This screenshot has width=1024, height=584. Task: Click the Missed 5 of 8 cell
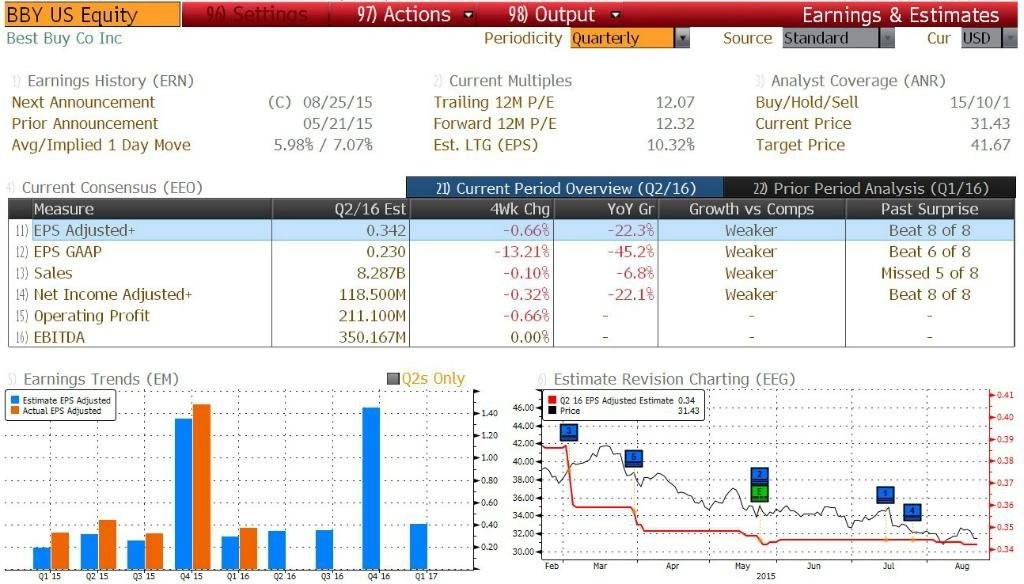(x=929, y=273)
